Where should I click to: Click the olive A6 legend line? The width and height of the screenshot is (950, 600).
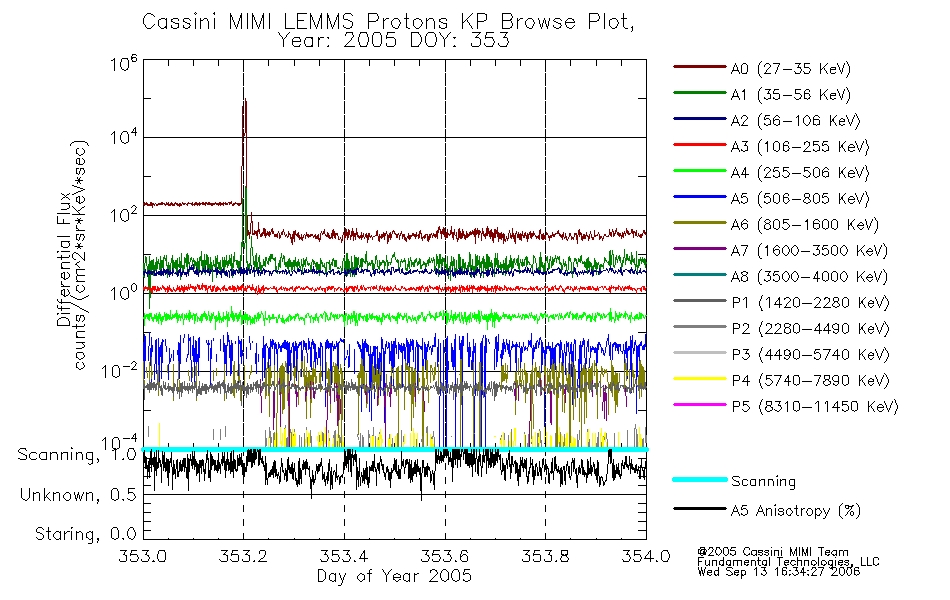pyautogui.click(x=699, y=223)
